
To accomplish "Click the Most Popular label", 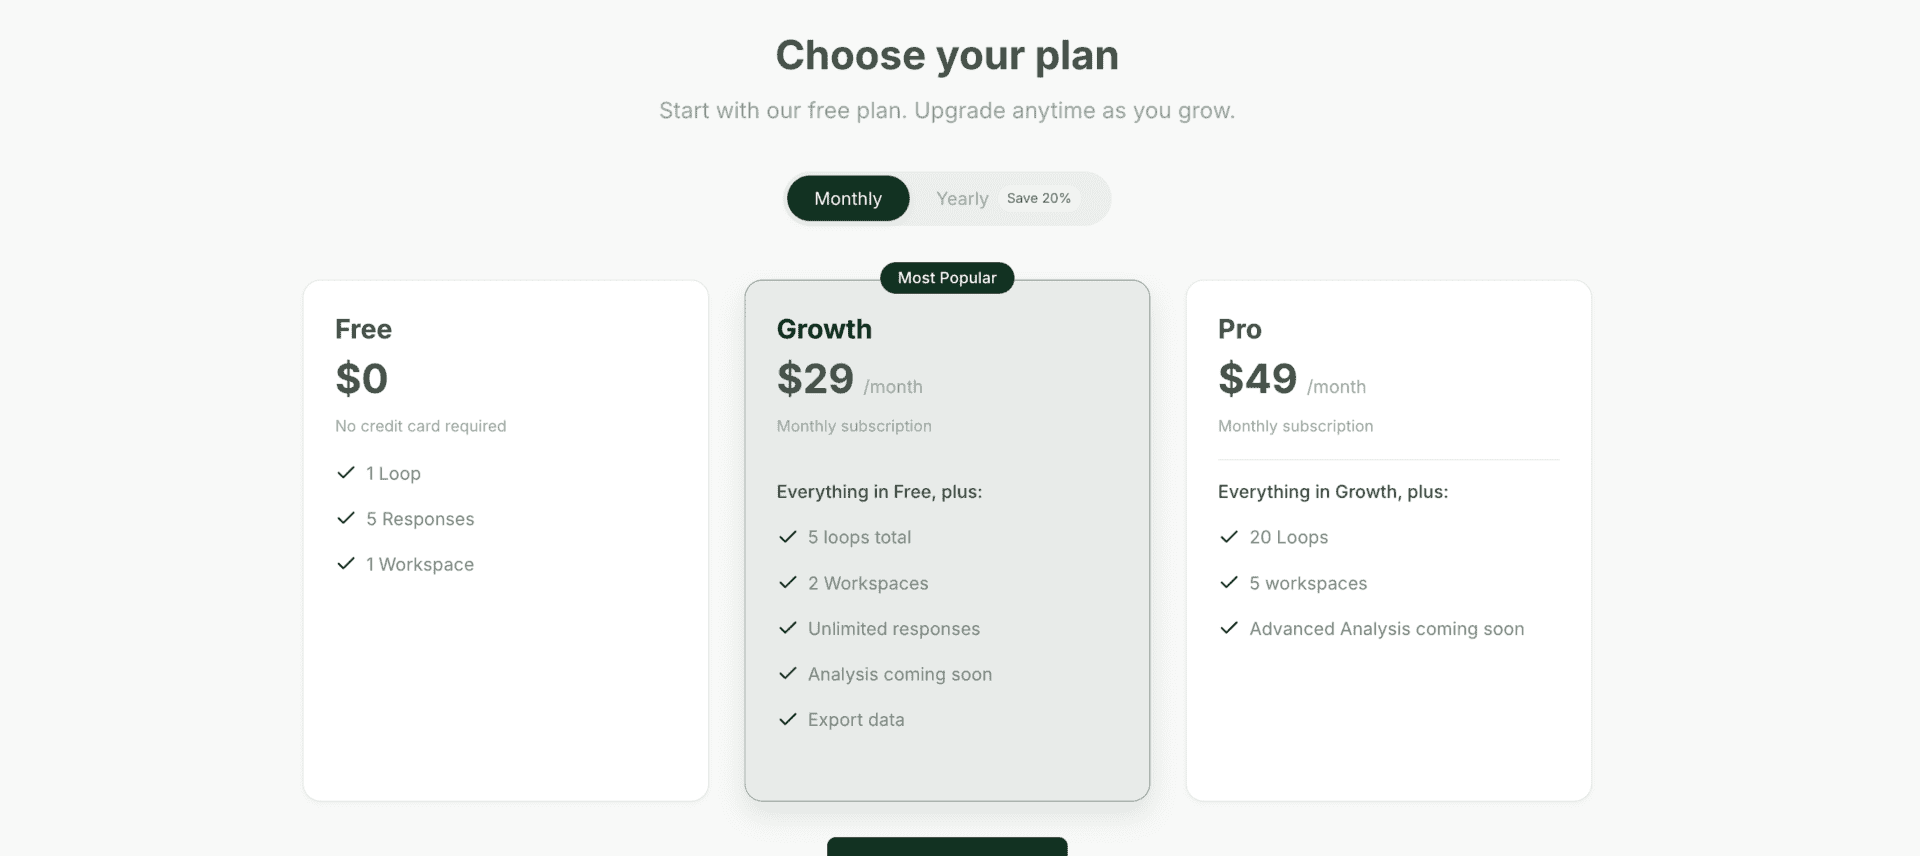I will click(946, 278).
